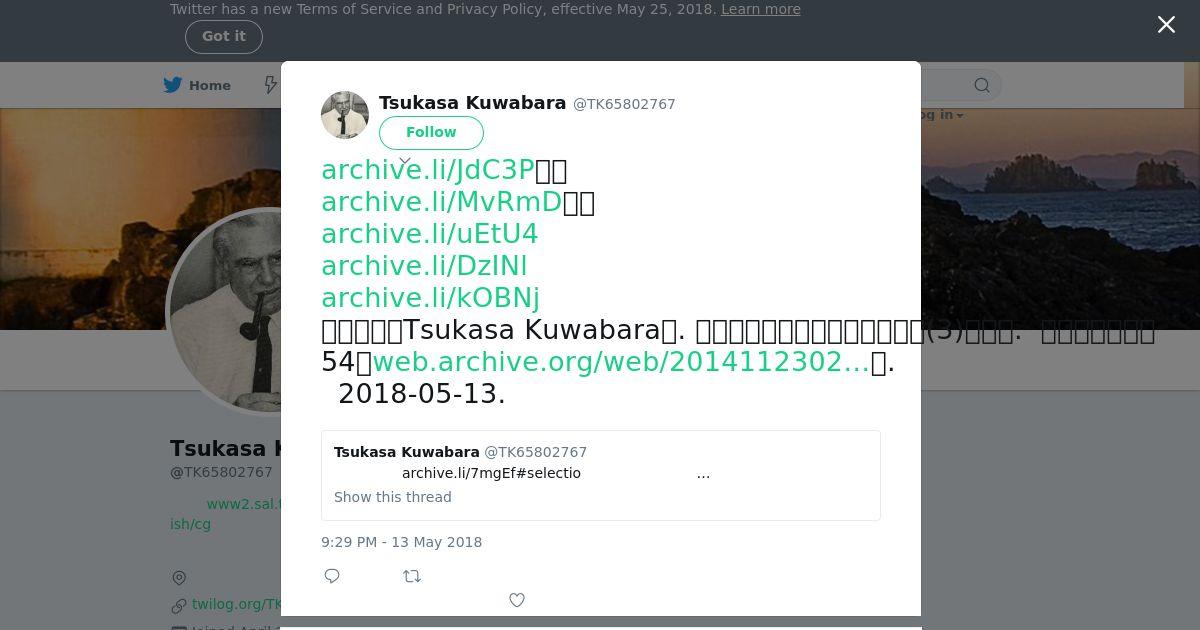Open the web.archive.org link in tweet
This screenshot has height=630, width=1200.
coord(621,362)
